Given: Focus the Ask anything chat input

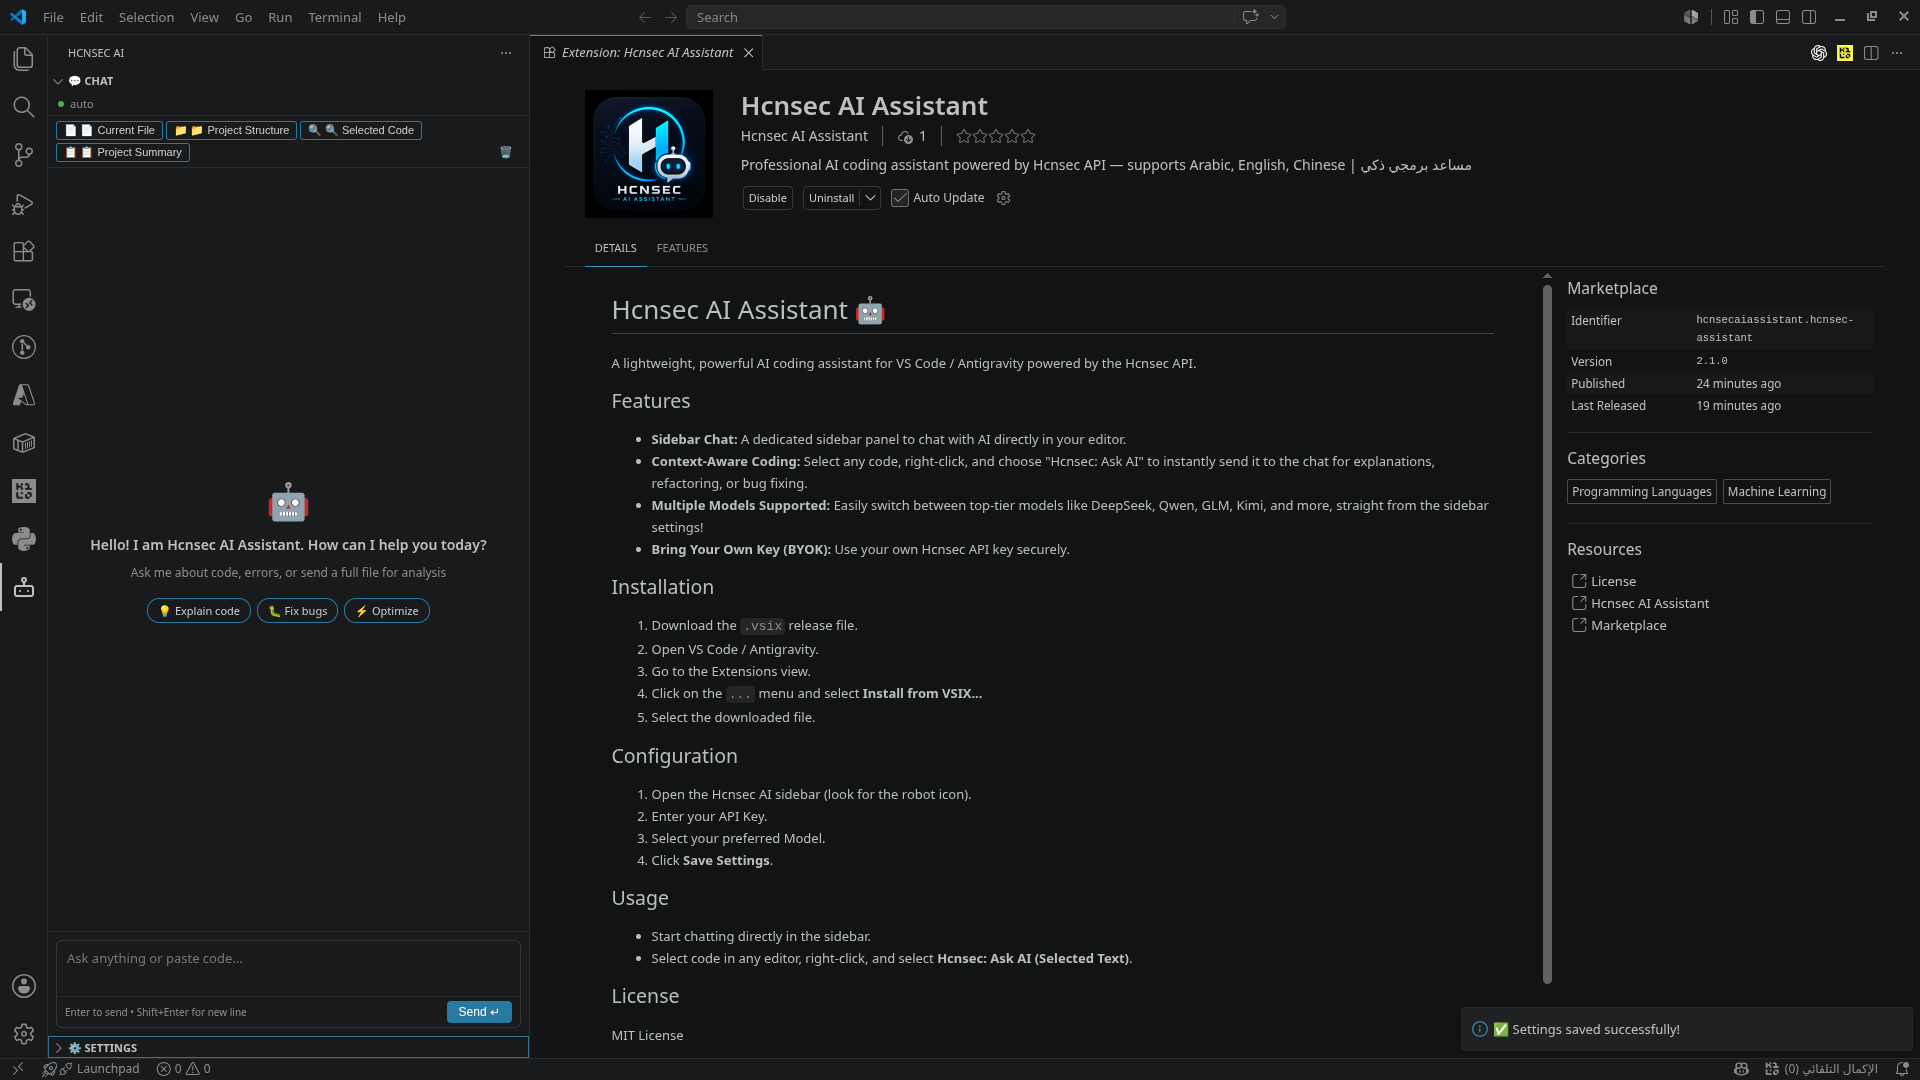Looking at the screenshot, I should pos(288,967).
